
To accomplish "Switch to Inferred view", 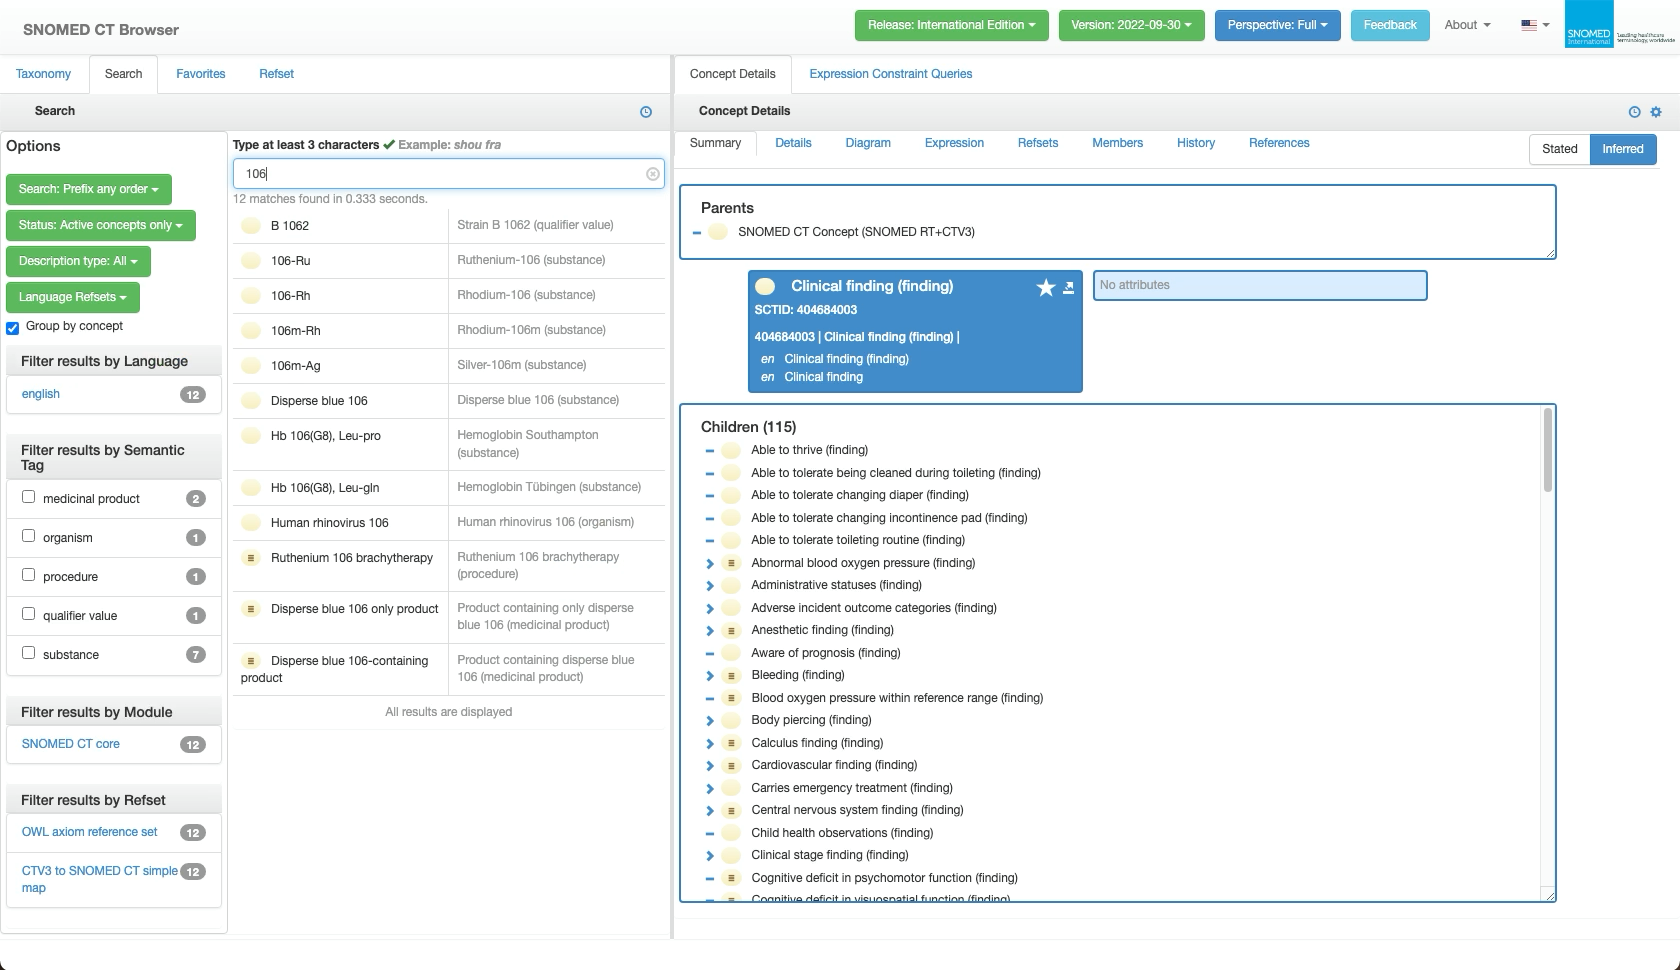I will click(1622, 149).
